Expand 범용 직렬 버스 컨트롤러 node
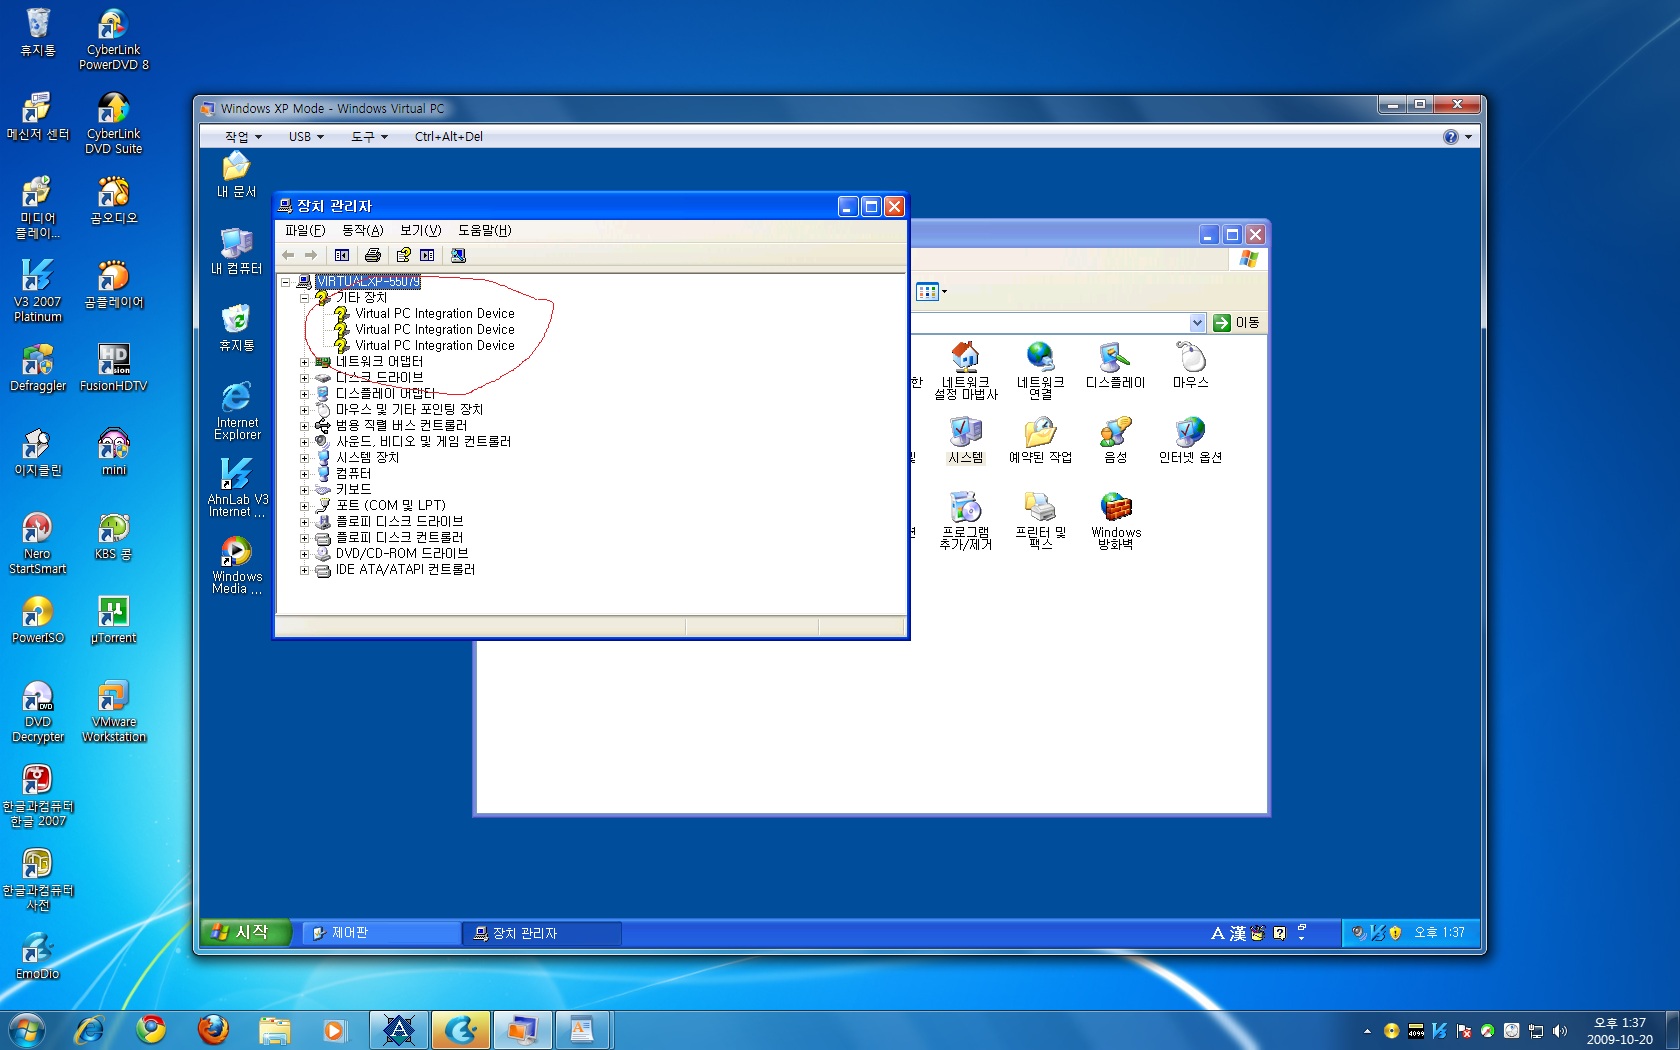The height and width of the screenshot is (1050, 1680). click(304, 426)
